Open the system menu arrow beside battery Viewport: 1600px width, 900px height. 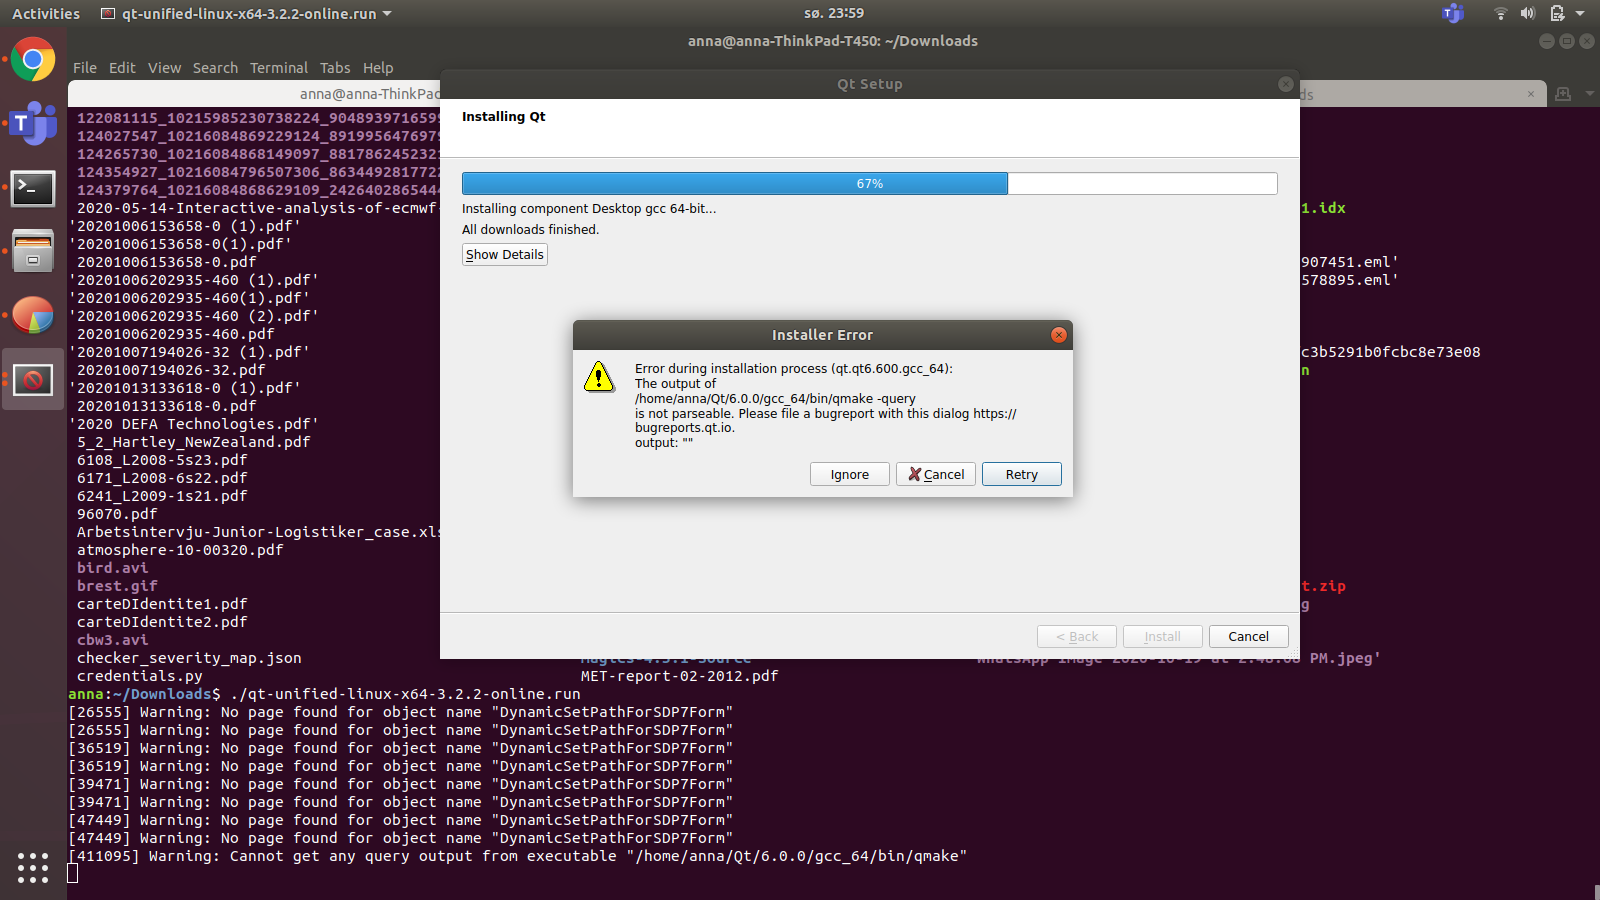click(1580, 14)
